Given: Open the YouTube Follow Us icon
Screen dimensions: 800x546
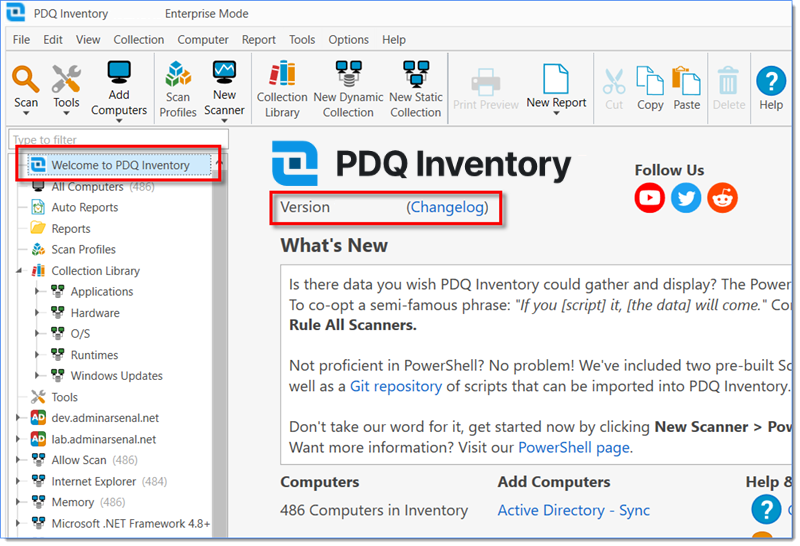Looking at the screenshot, I should 650,198.
